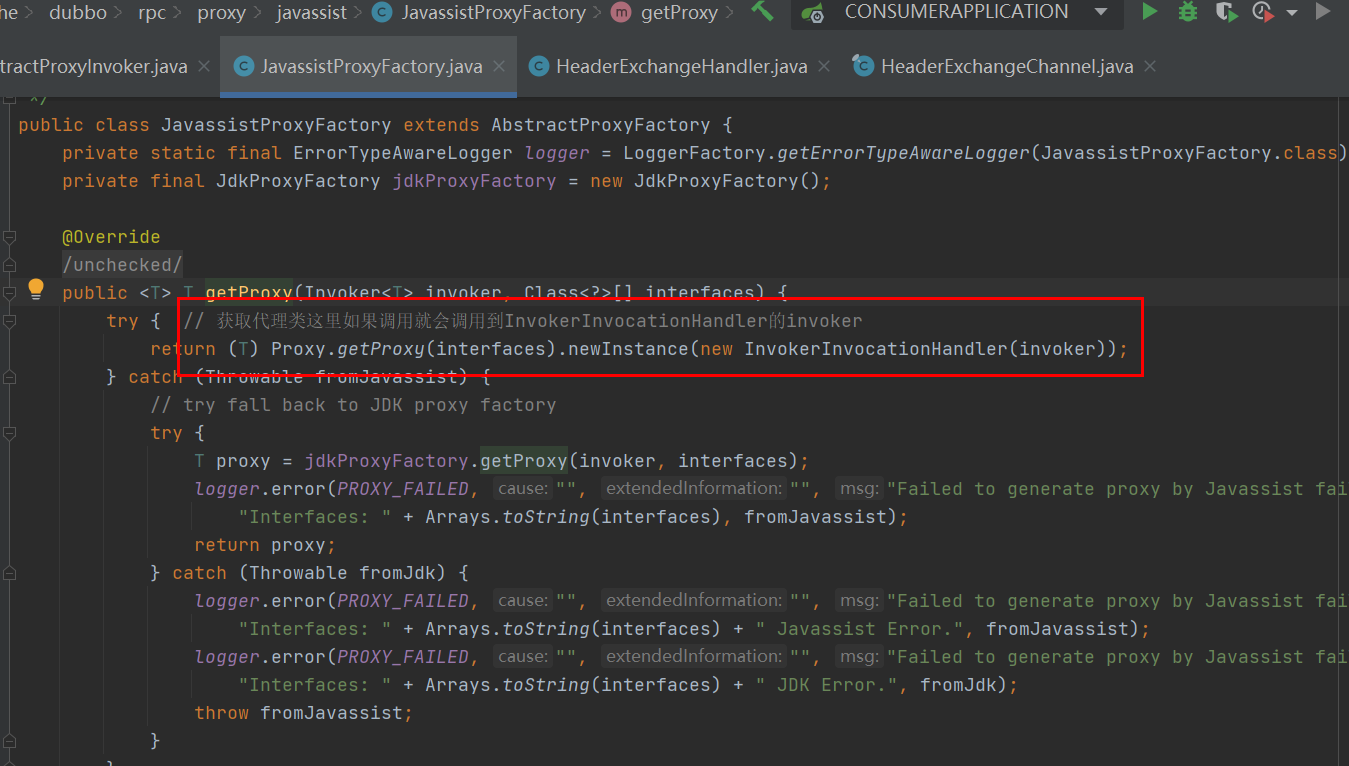Viewport: 1349px width, 766px height.
Task: Click the " Javassist Error." string literal
Action: [x=860, y=629]
